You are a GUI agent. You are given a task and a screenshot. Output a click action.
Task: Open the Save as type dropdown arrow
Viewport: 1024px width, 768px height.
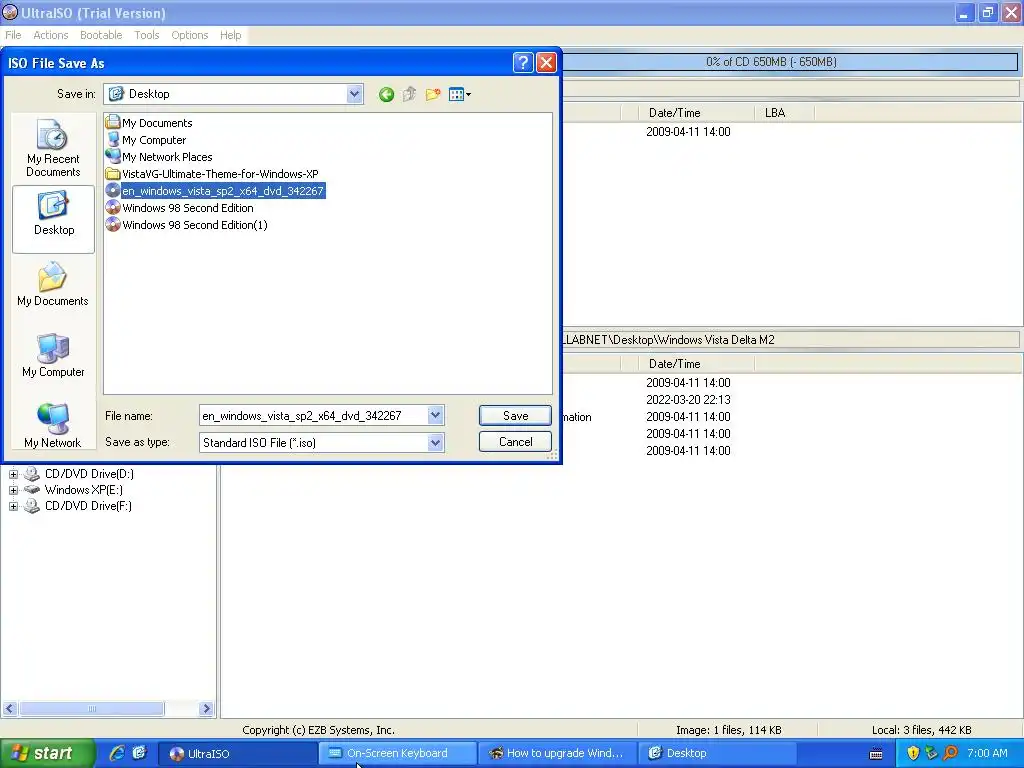[x=435, y=443]
